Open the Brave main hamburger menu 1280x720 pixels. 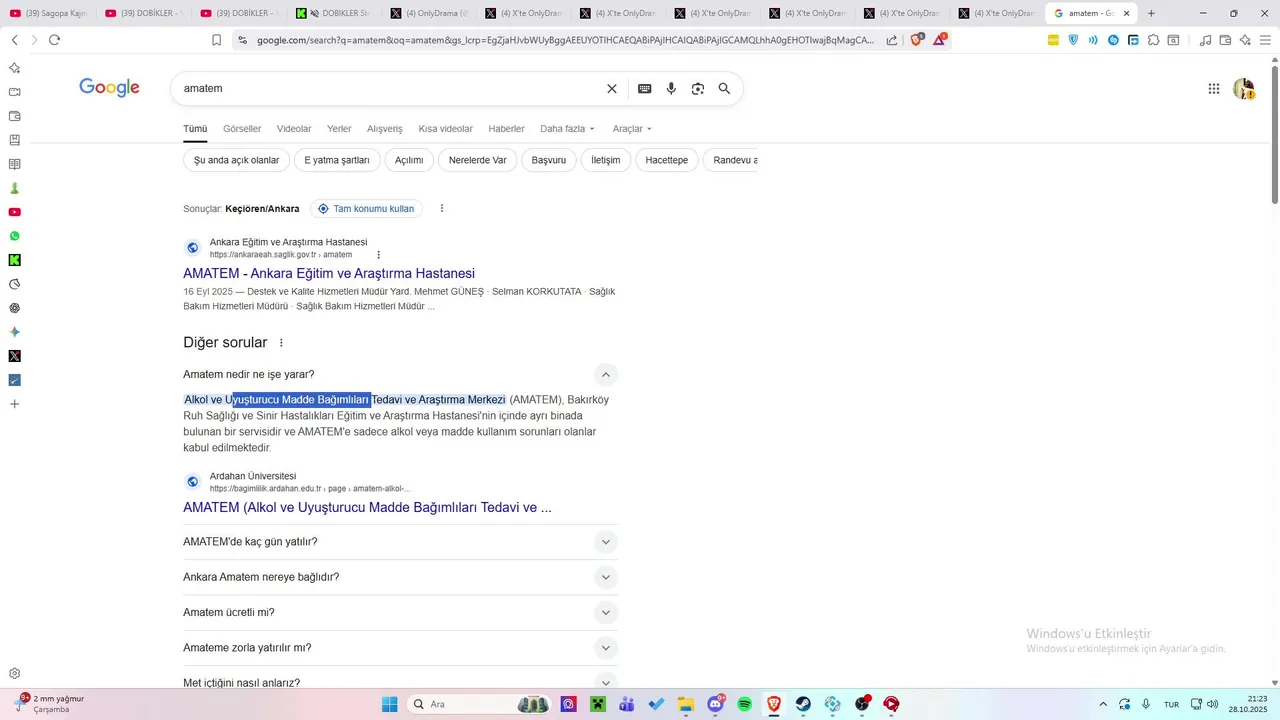[1265, 40]
